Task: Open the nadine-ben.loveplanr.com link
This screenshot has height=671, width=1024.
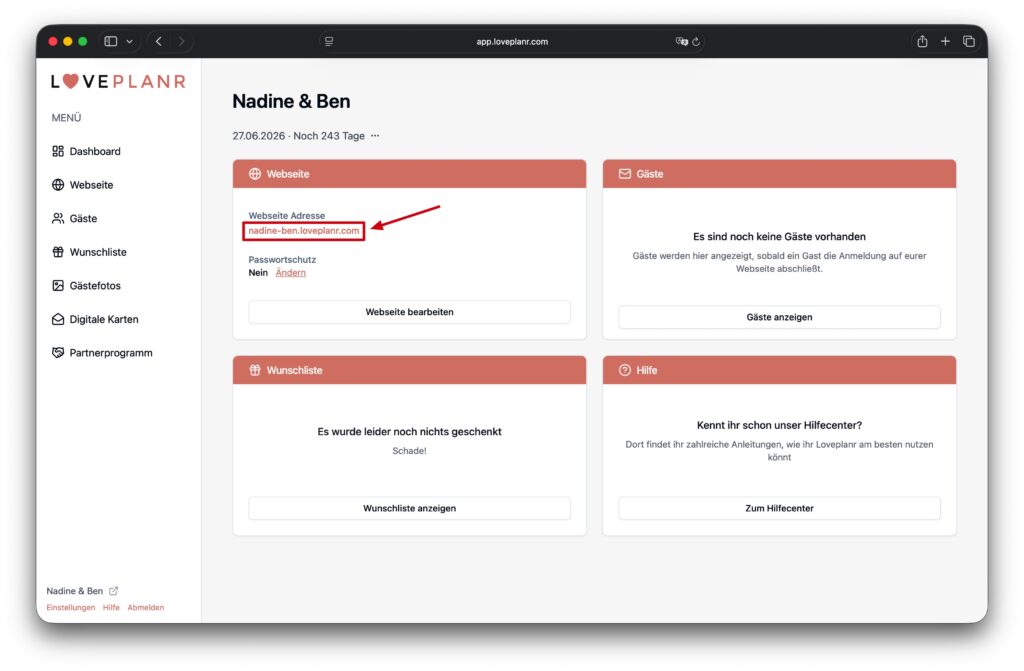Action: pyautogui.click(x=303, y=231)
